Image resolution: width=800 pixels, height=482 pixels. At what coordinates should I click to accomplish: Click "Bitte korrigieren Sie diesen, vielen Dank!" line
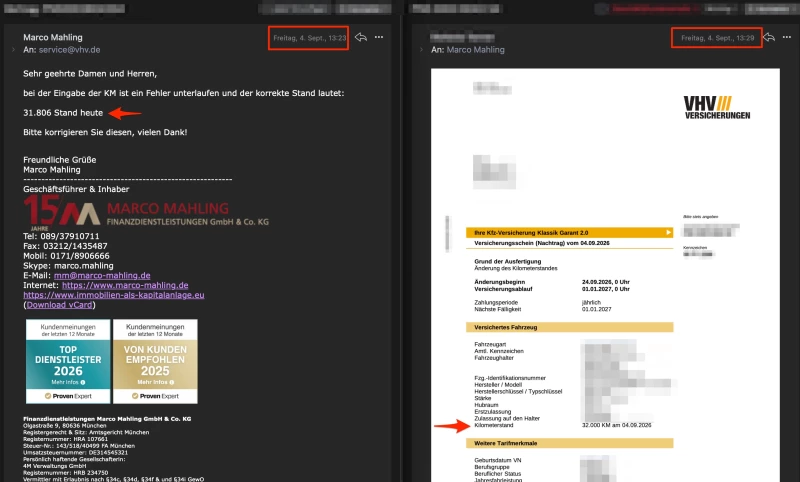105,132
